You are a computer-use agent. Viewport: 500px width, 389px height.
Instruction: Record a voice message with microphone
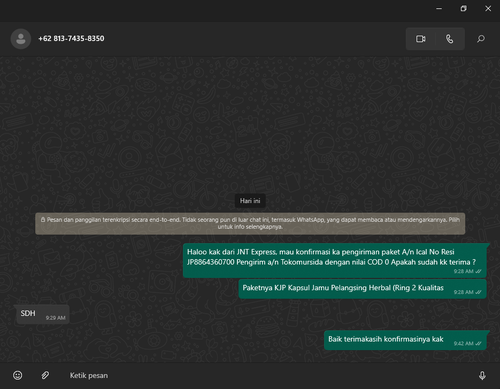tap(482, 376)
